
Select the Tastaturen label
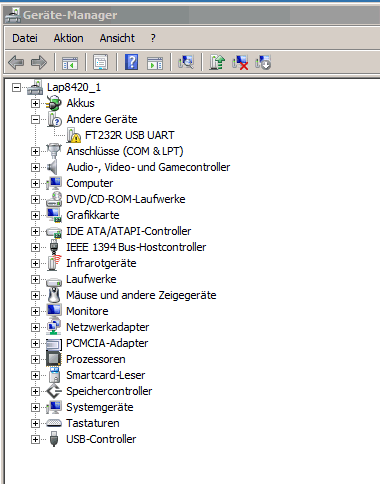[x=93, y=423]
